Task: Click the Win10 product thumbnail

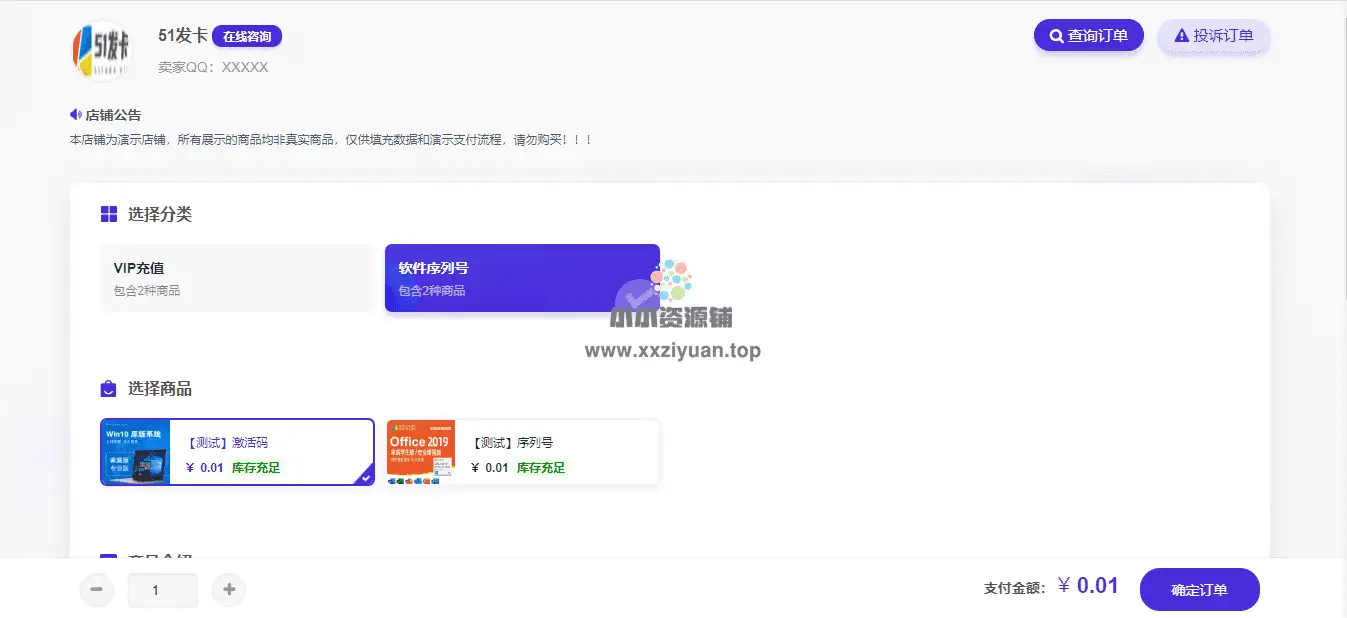Action: tap(136, 452)
